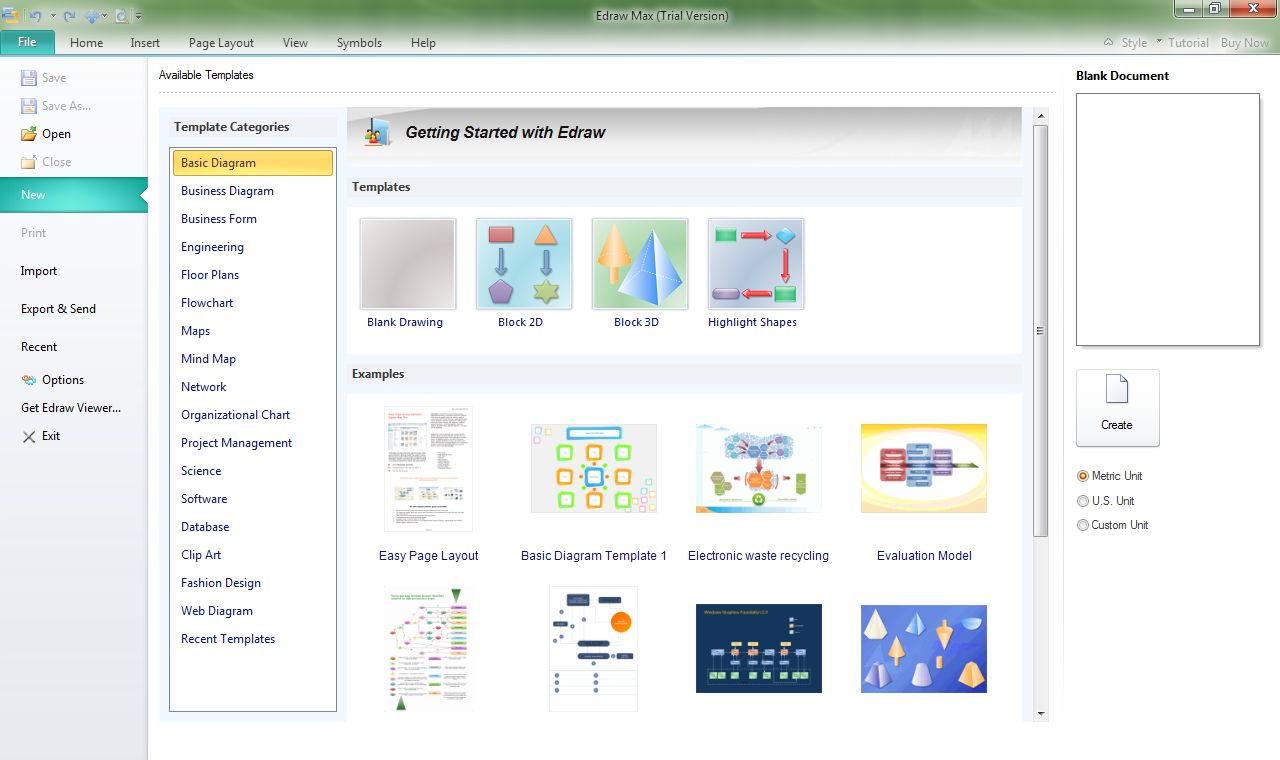The image size is (1280, 760).
Task: Choose the Block 2D template icon
Action: [x=524, y=264]
